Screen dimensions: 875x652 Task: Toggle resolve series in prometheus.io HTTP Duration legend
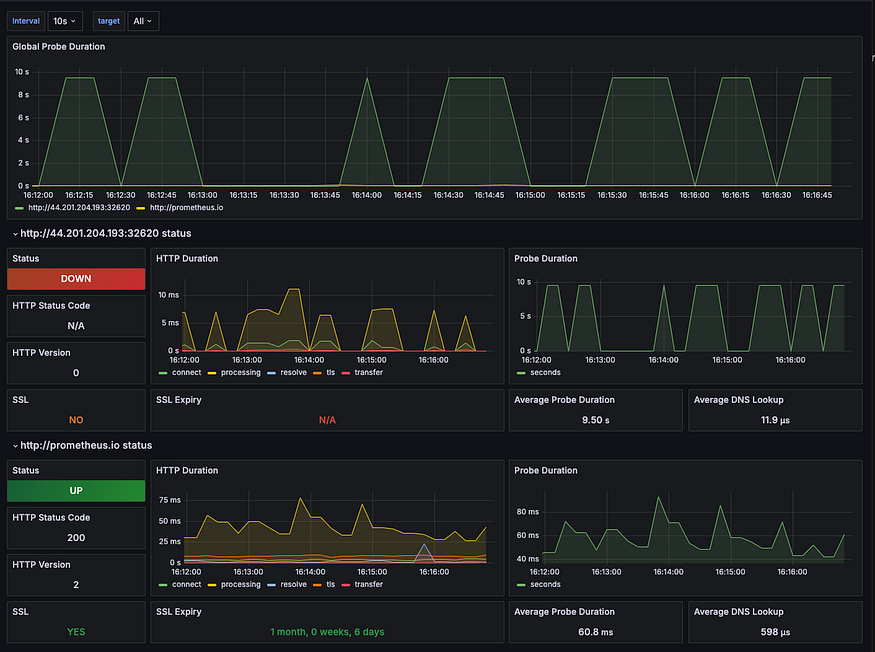(294, 584)
